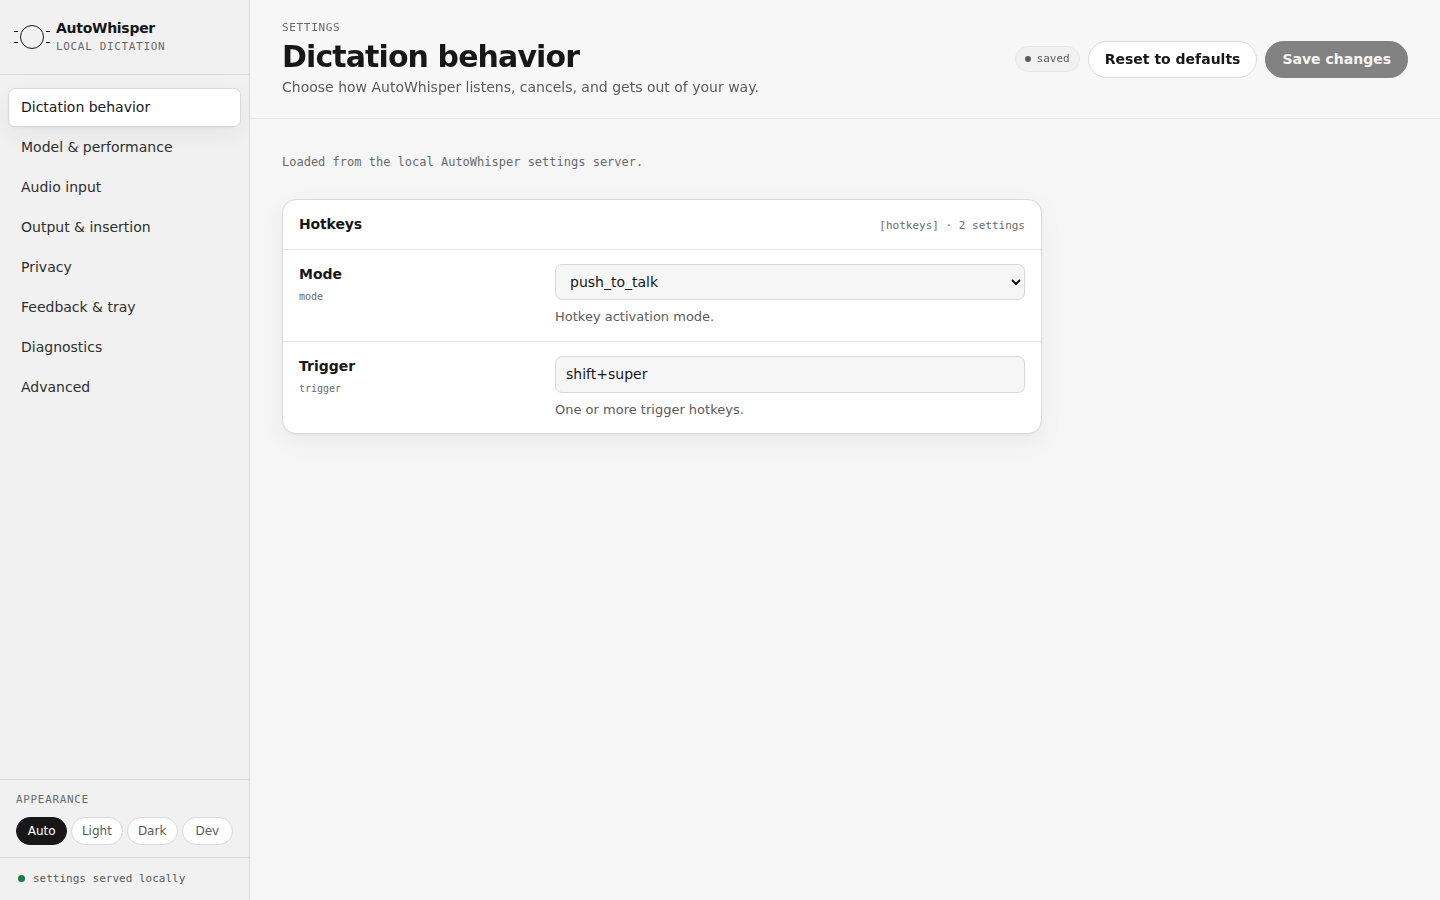
Task: Show the Diagnostics page
Action: (124, 347)
